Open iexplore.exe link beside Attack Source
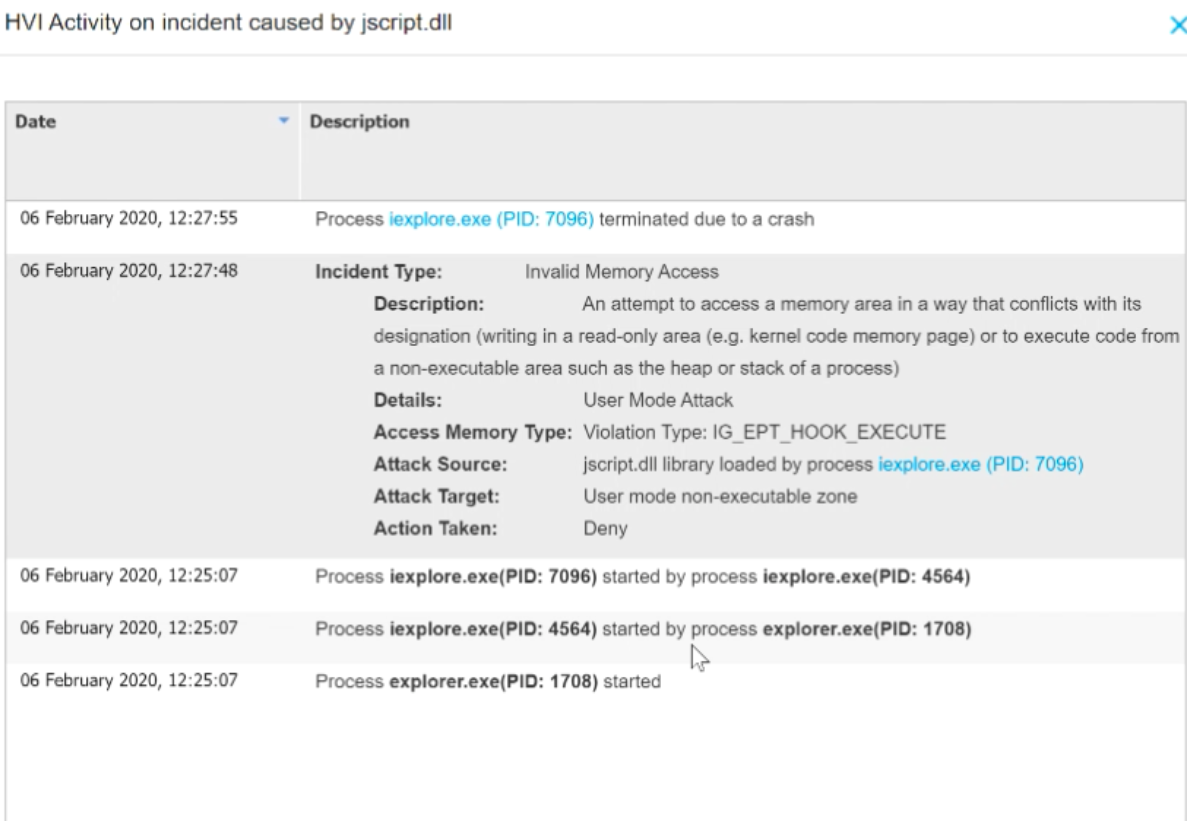 pyautogui.click(x=980, y=464)
